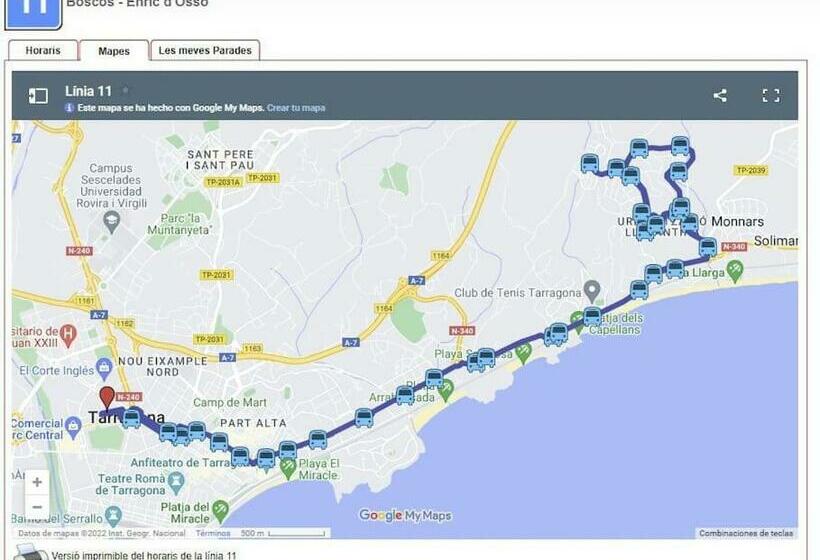
Task: Star the Línia 11 map
Action: point(126,90)
